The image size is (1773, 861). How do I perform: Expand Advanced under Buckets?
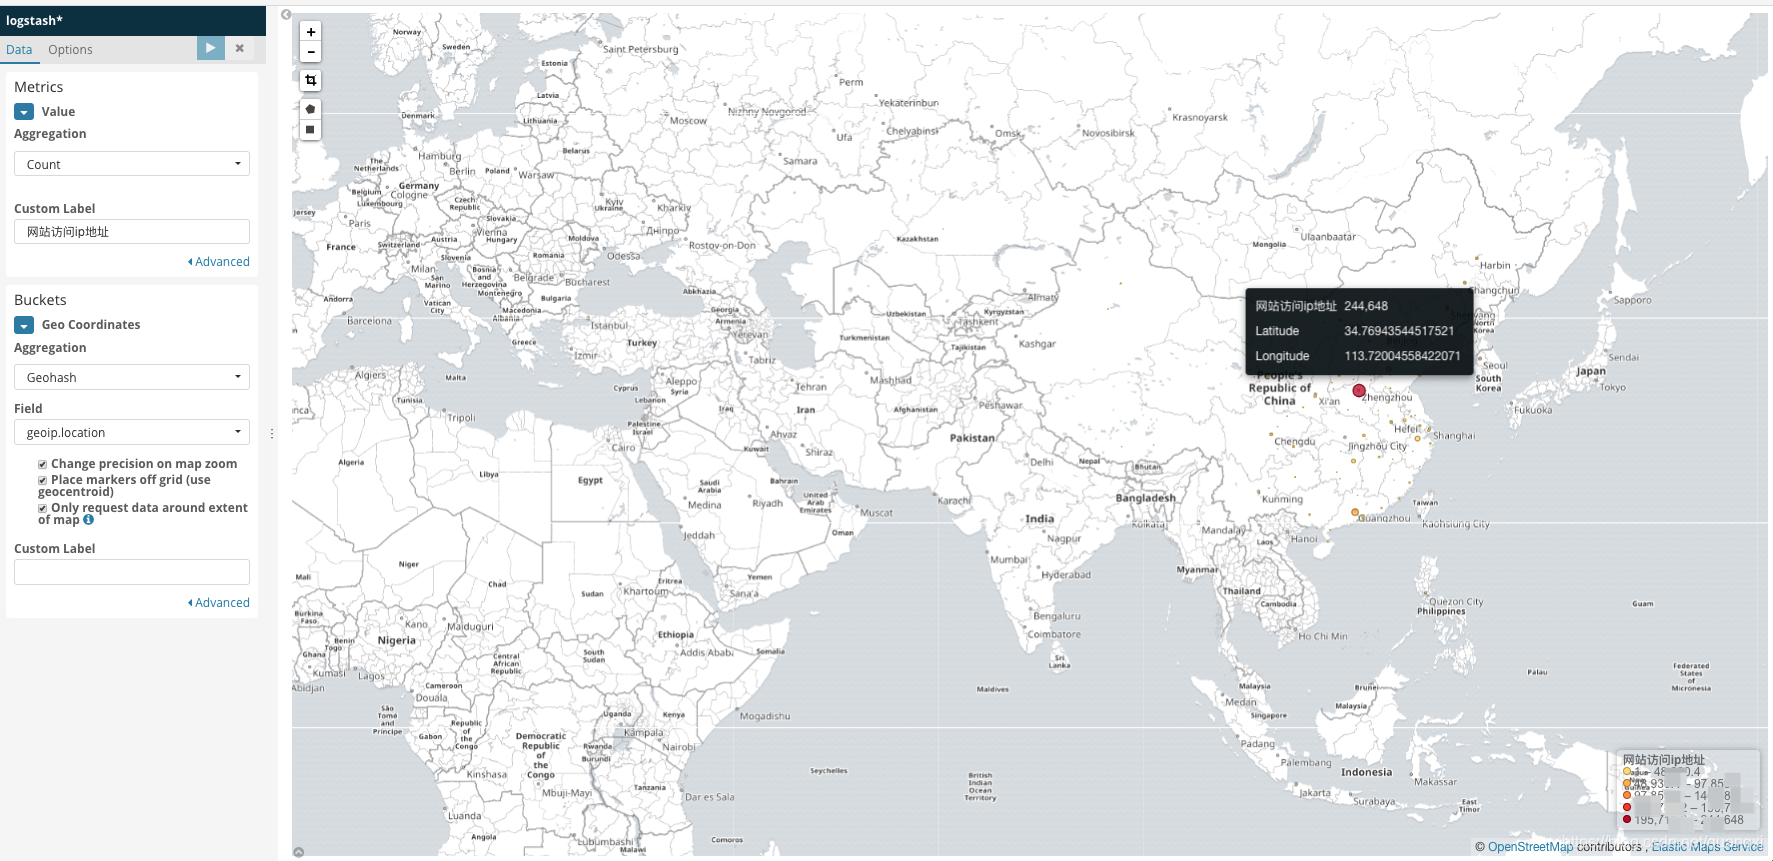pos(219,603)
